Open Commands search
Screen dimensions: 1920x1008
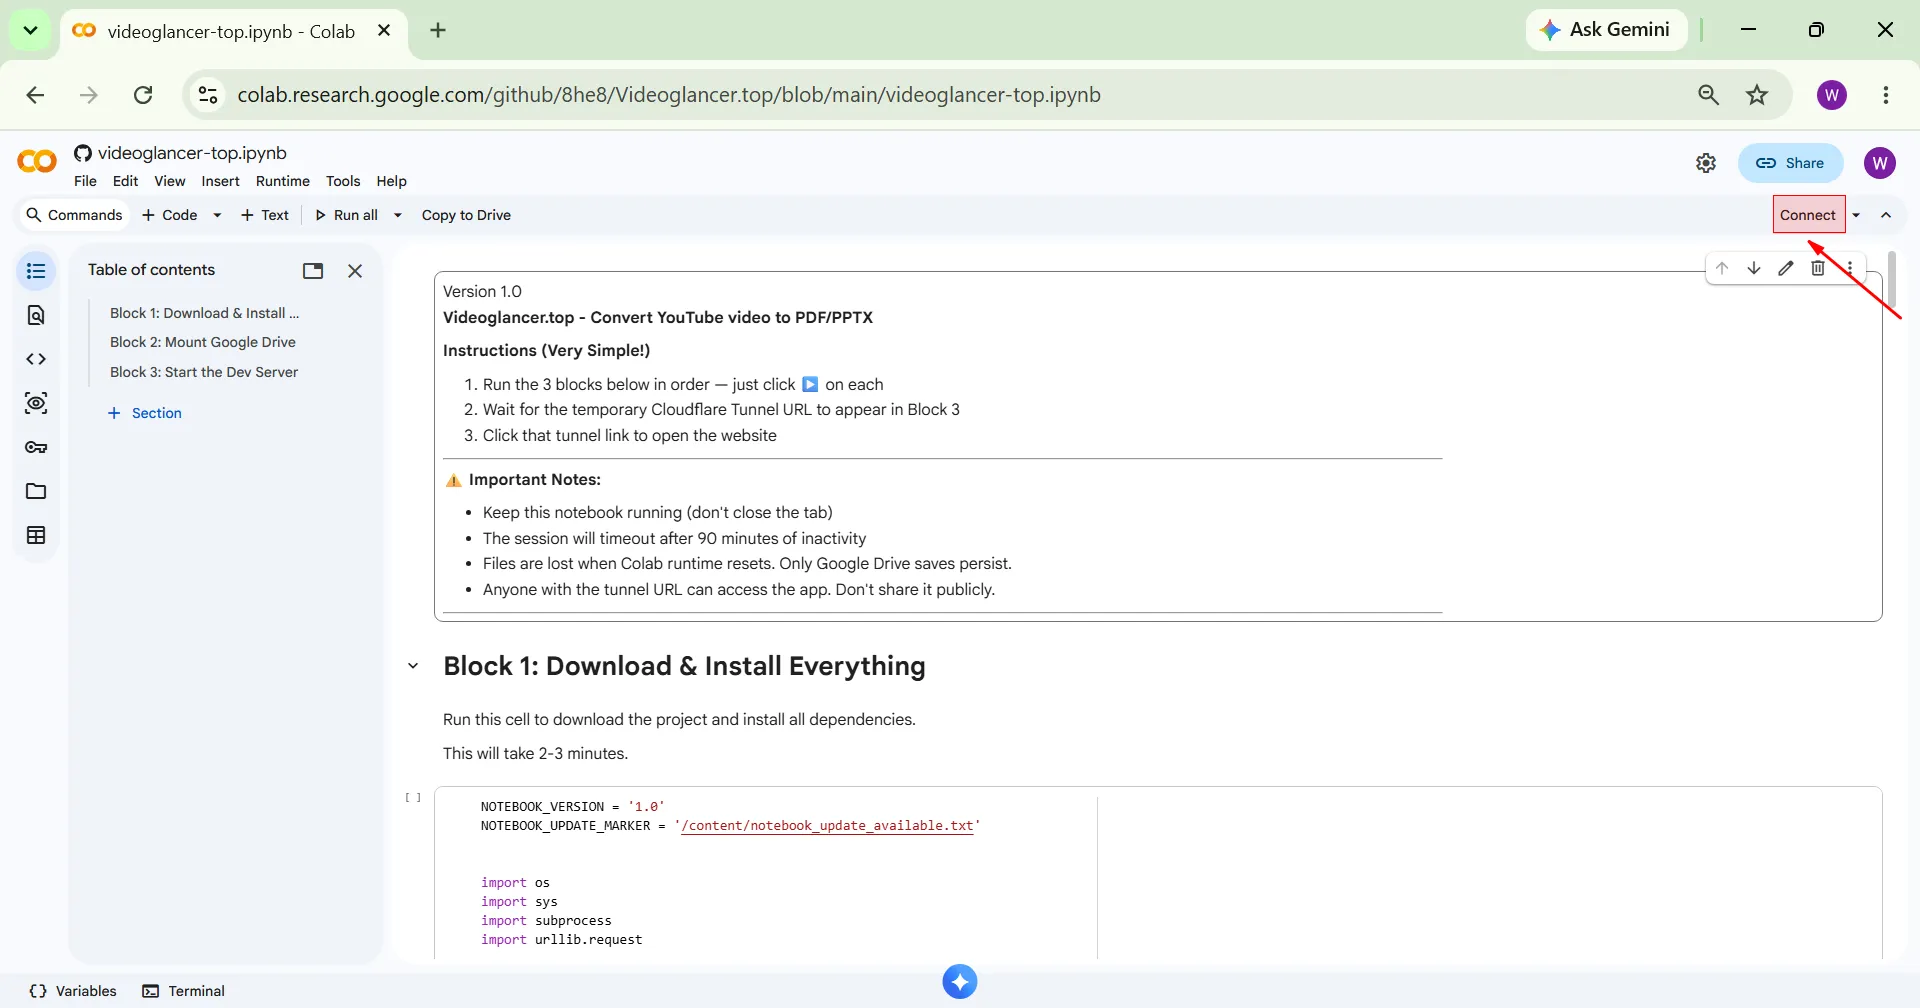point(74,215)
